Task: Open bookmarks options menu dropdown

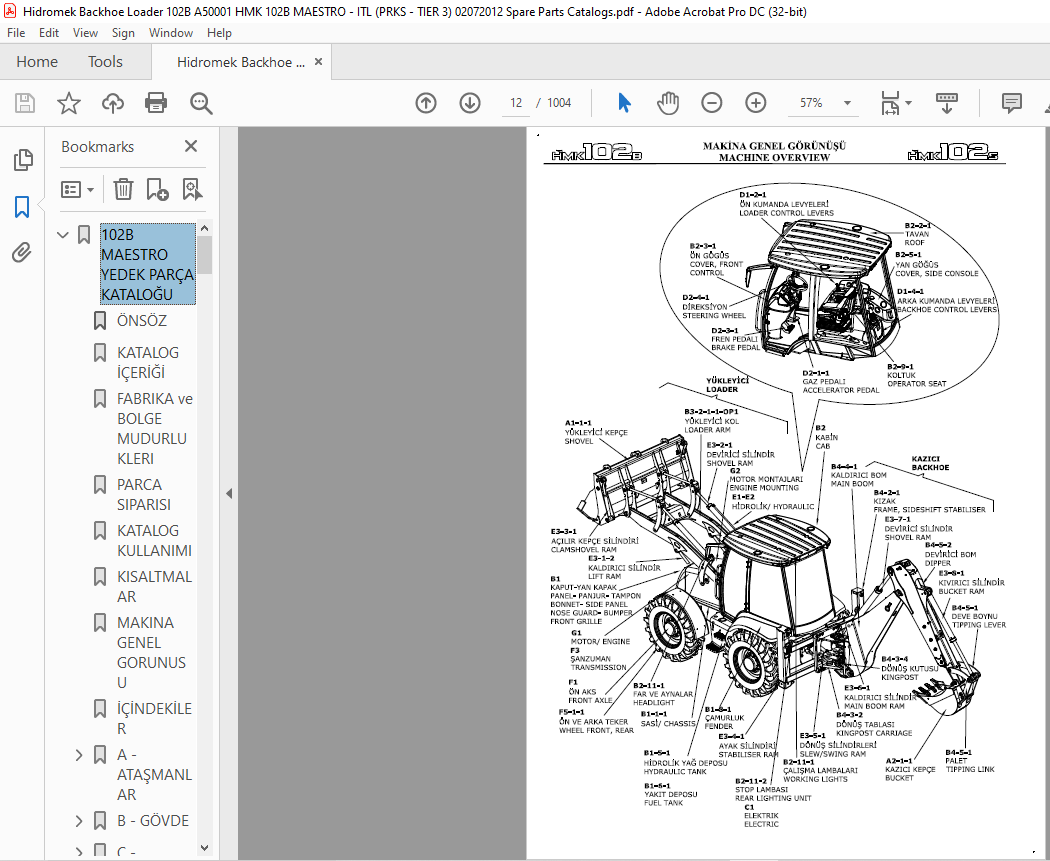Action: pyautogui.click(x=78, y=189)
